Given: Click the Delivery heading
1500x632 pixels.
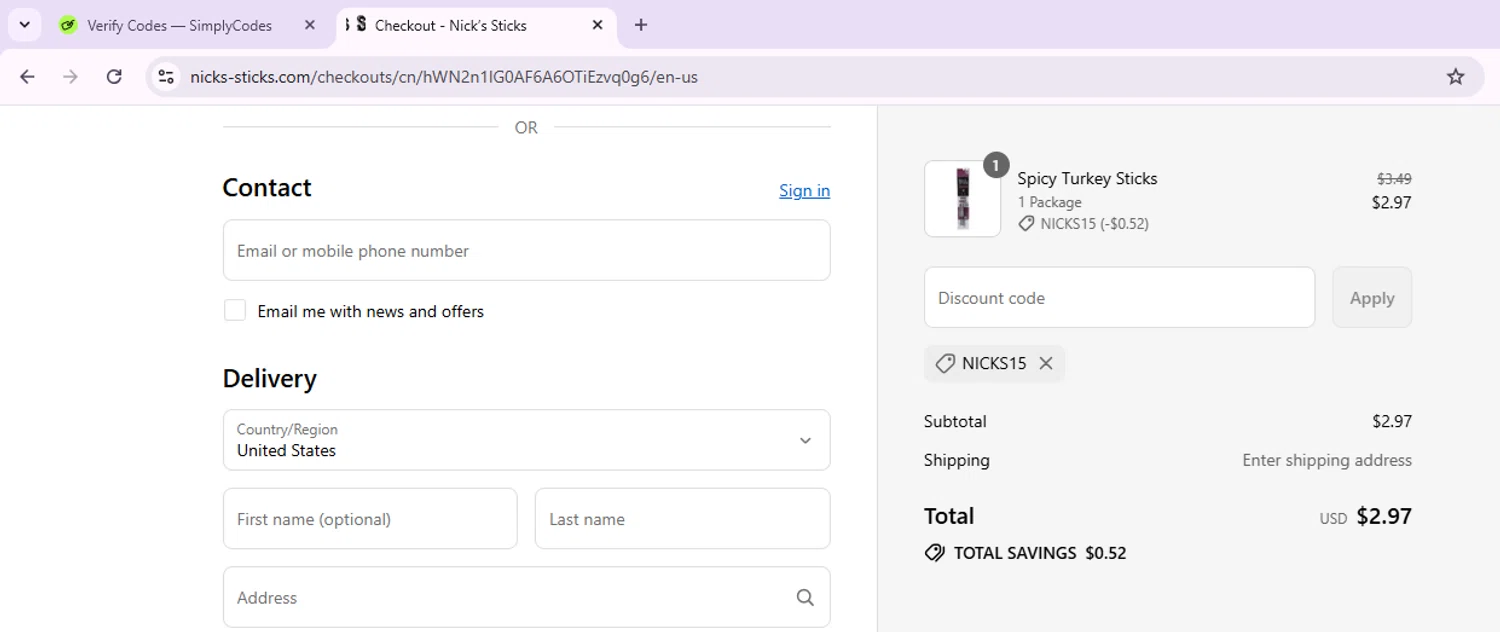Looking at the screenshot, I should [x=270, y=378].
